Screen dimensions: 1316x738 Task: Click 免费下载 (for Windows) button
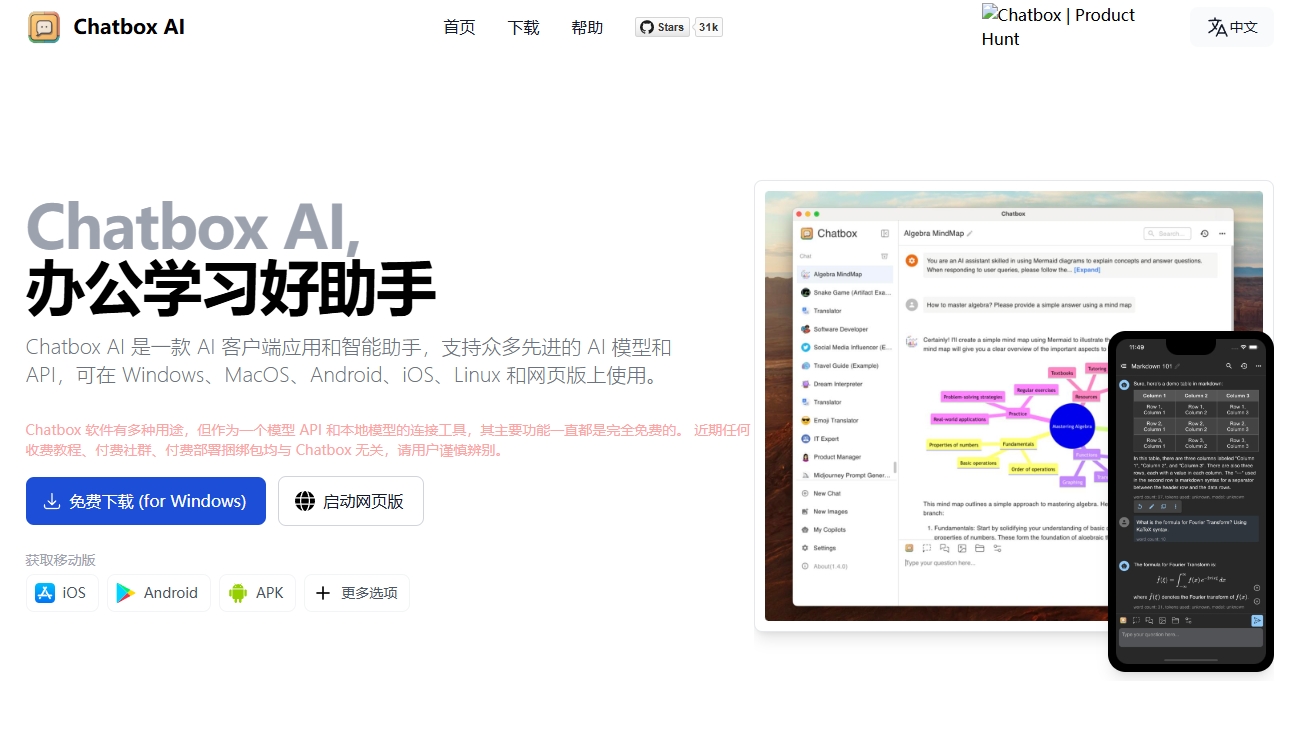point(146,501)
